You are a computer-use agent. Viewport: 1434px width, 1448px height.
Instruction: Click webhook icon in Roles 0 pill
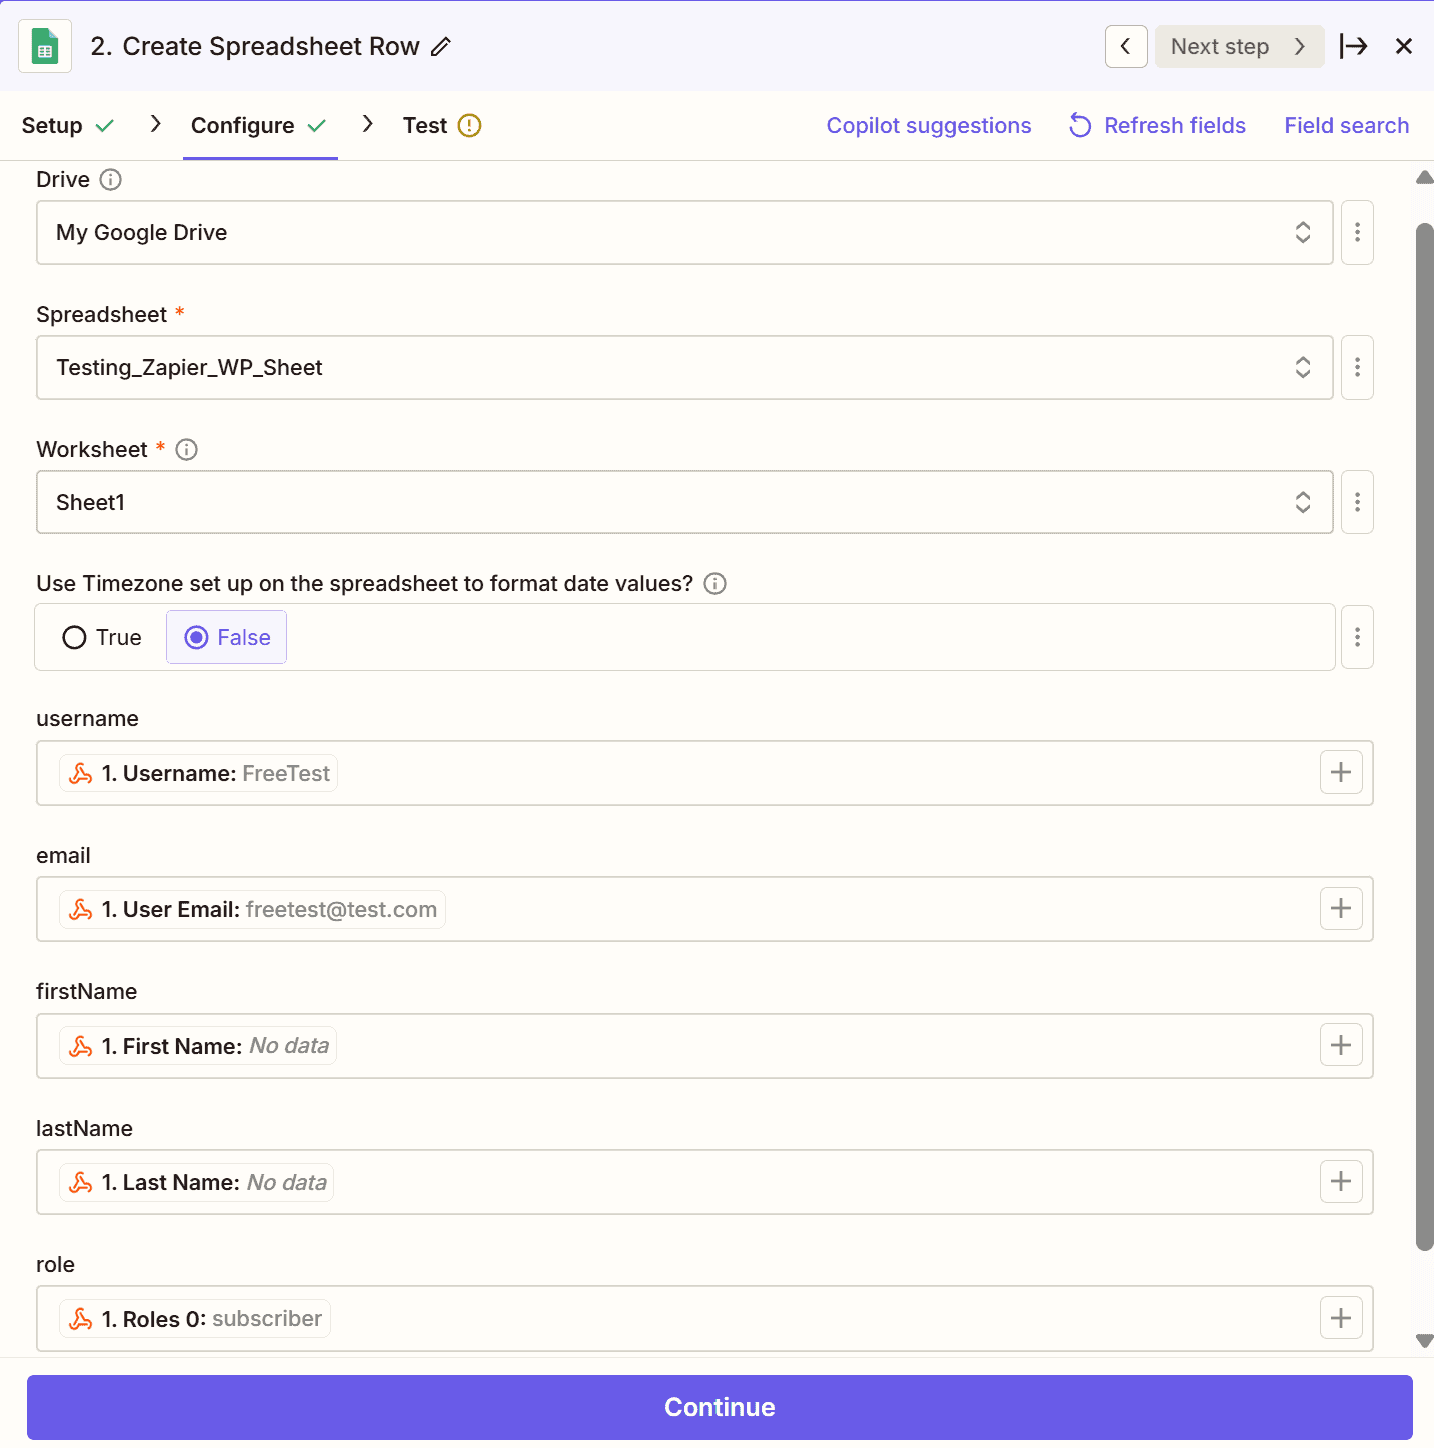tap(81, 1319)
